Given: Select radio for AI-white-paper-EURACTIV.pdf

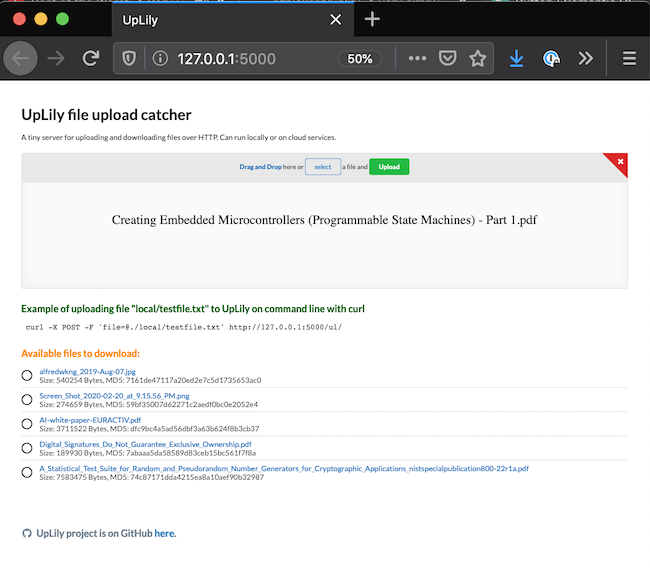Looking at the screenshot, I should [x=27, y=424].
